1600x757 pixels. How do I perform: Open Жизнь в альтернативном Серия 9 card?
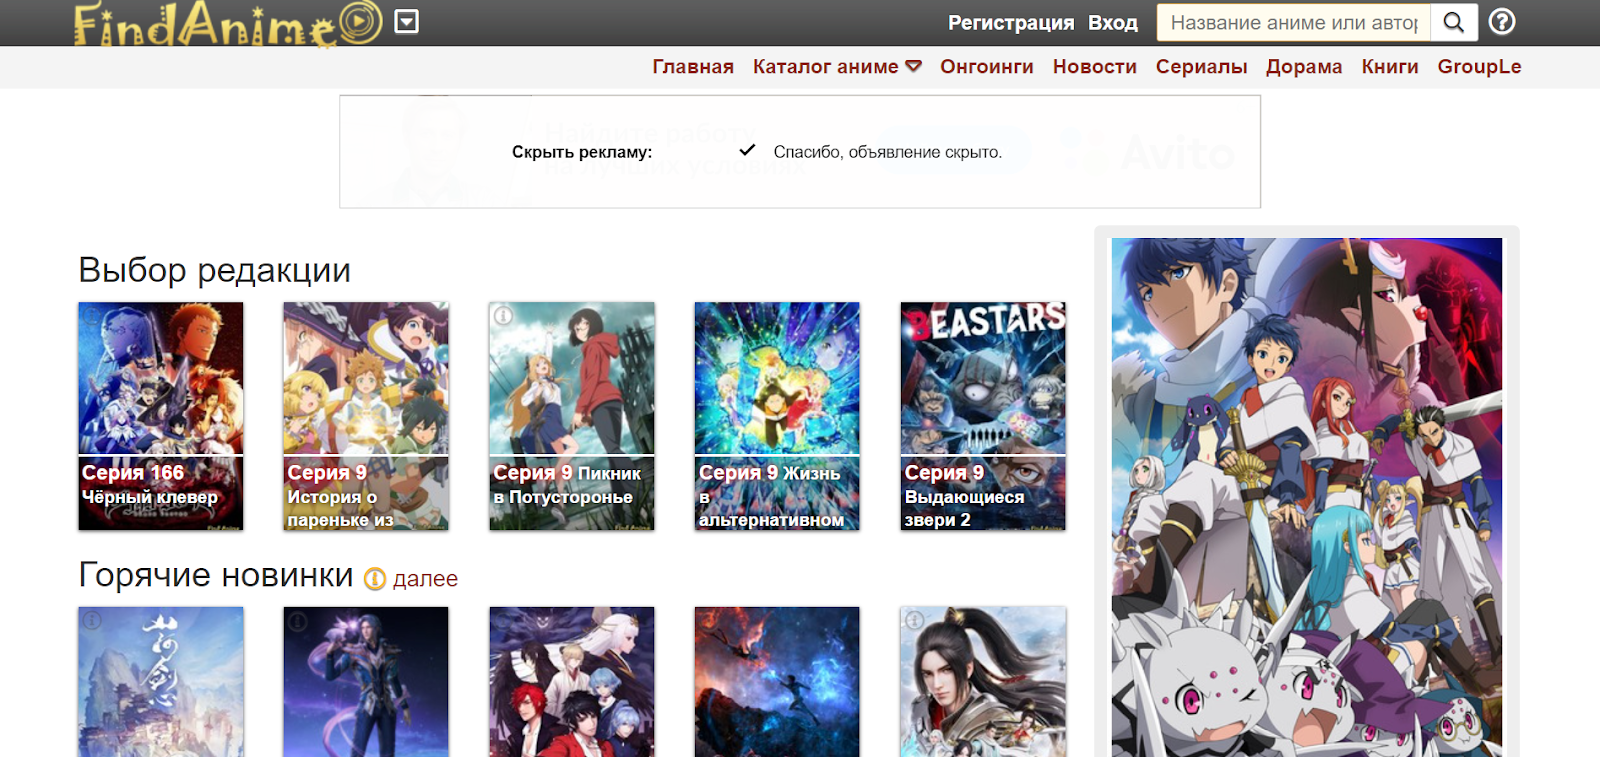[x=777, y=416]
